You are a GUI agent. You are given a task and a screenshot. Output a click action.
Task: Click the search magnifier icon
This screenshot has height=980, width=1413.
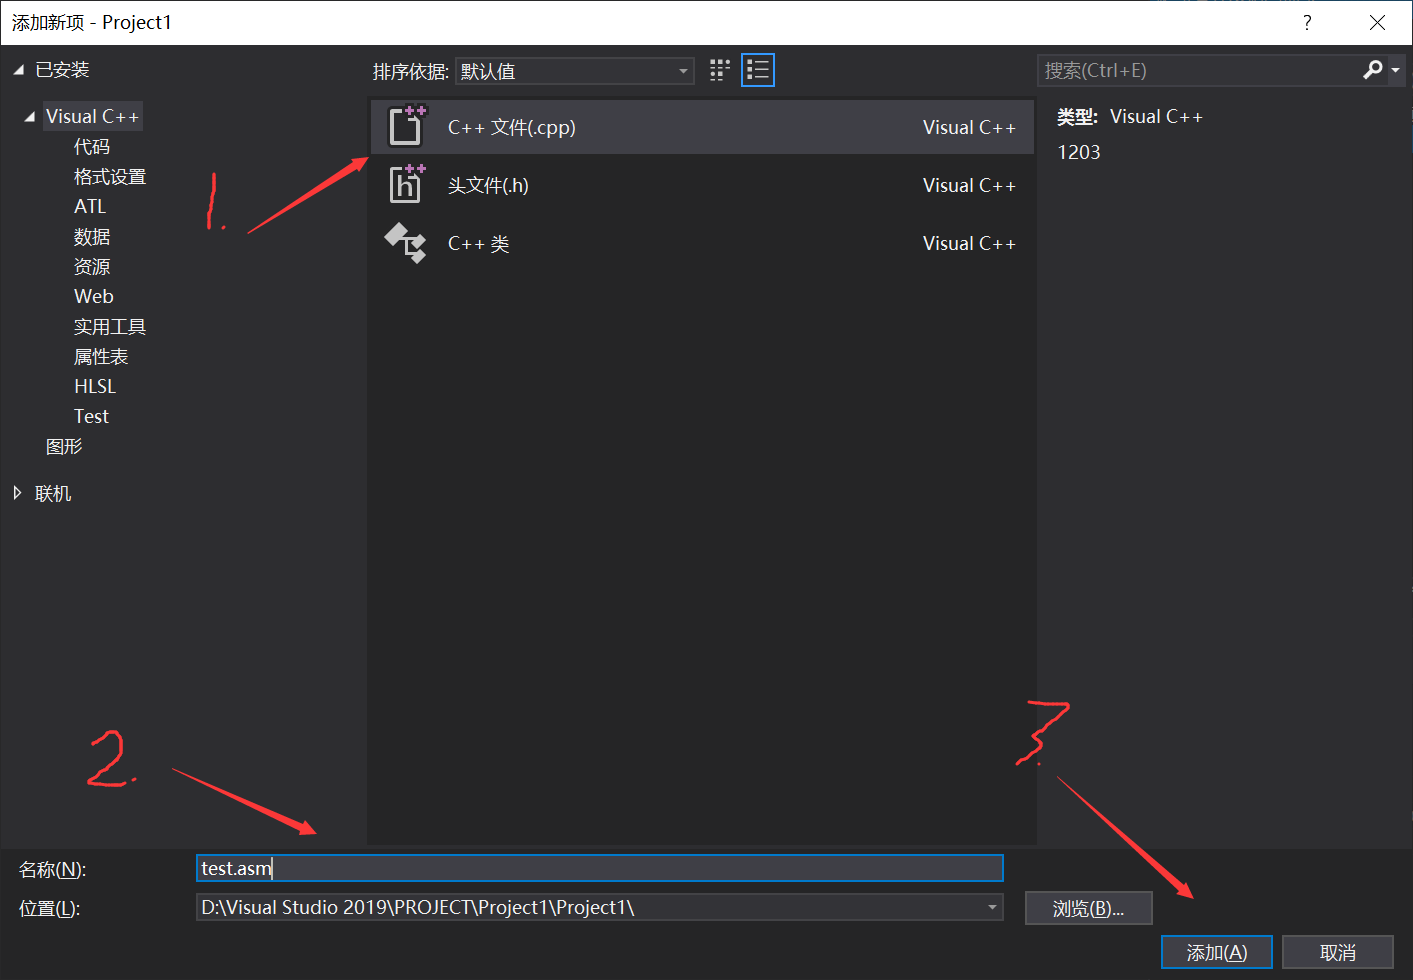coord(1373,70)
